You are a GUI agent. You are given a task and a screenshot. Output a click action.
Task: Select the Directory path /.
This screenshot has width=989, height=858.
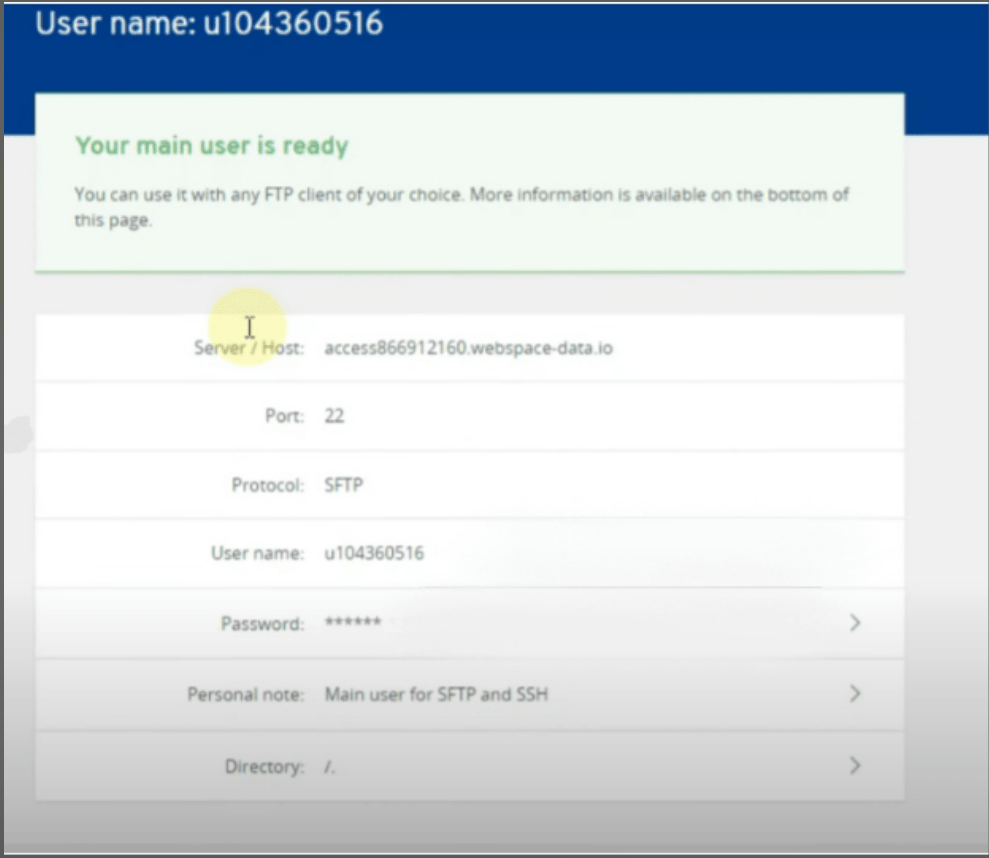332,766
